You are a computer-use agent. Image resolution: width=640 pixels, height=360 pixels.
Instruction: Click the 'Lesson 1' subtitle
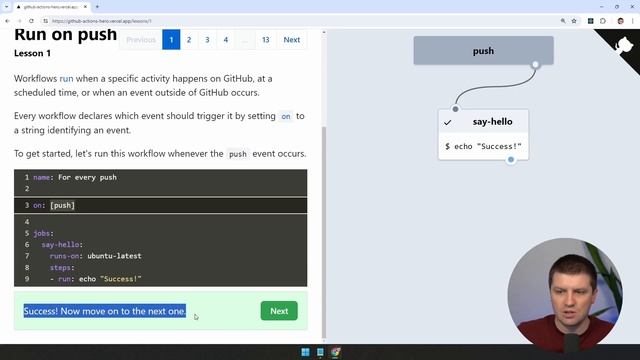[32, 53]
